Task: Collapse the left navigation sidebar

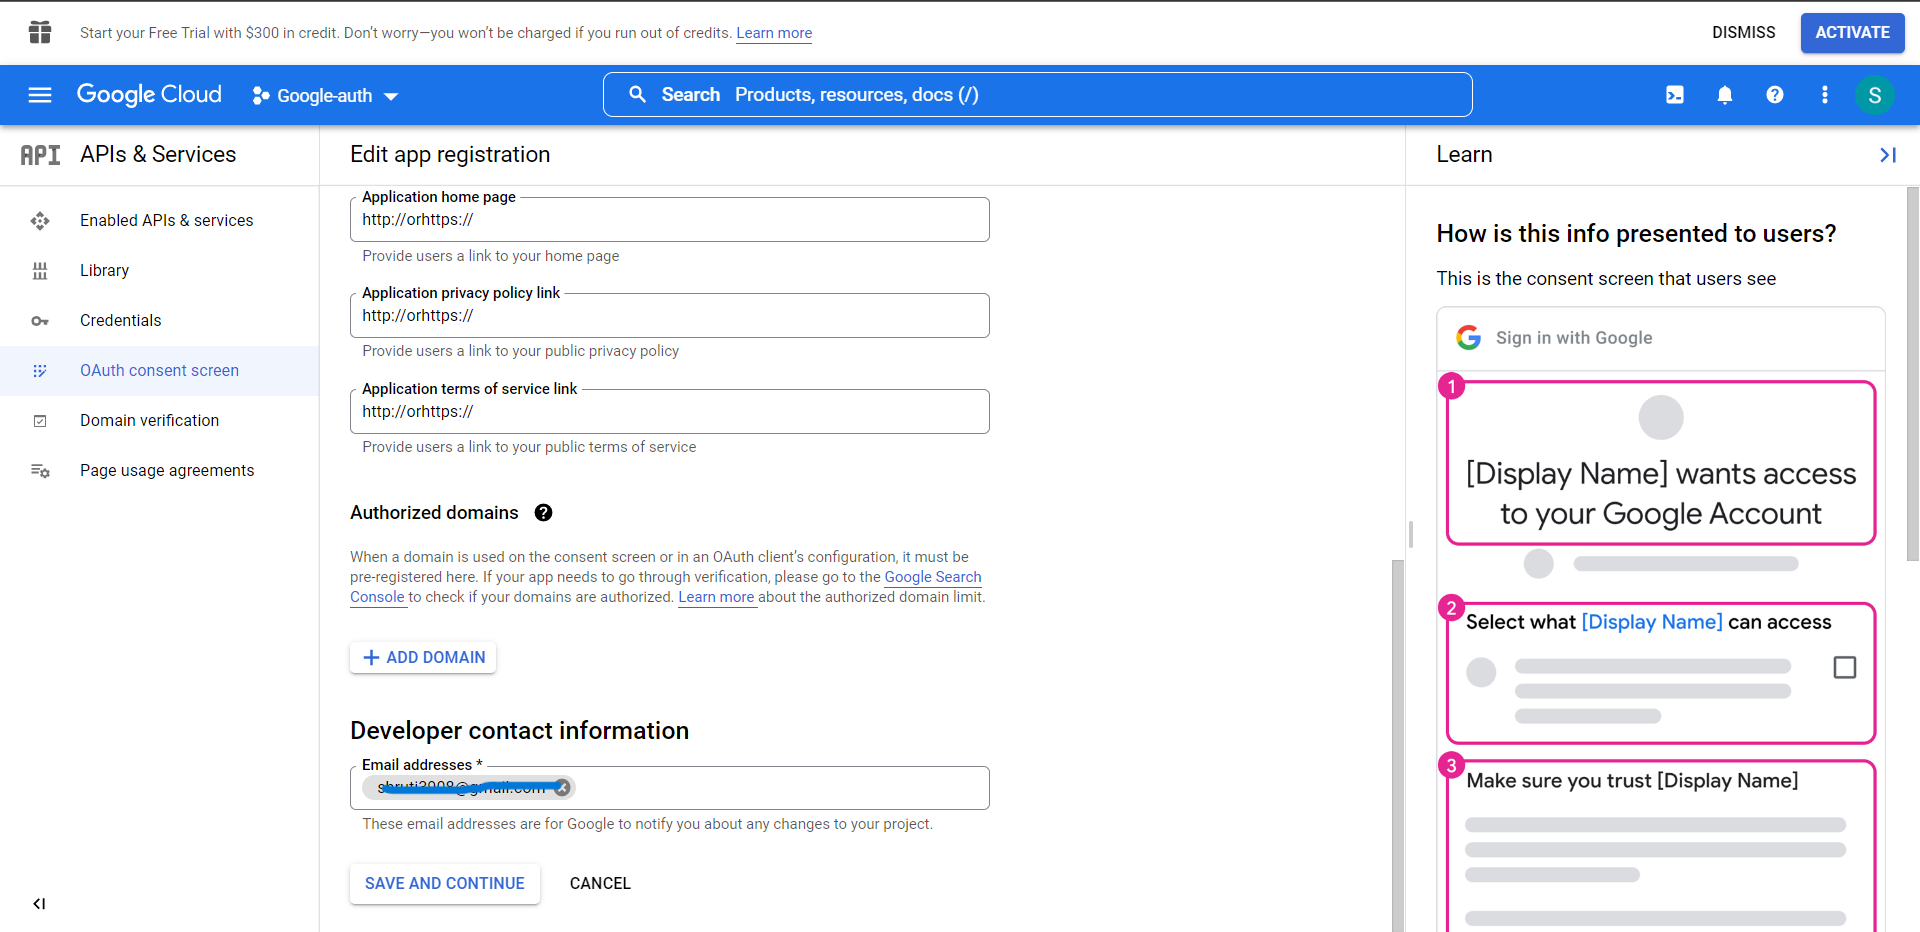Action: point(39,904)
